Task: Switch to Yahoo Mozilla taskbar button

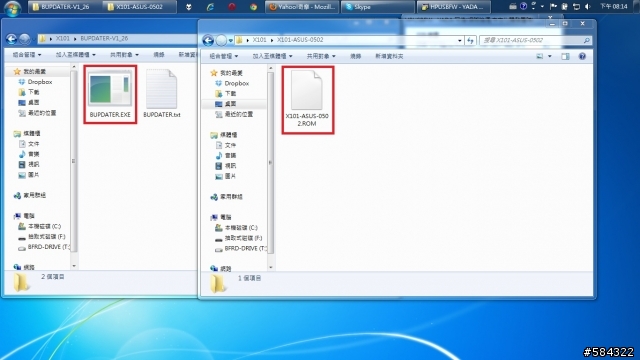Action: 302,7
